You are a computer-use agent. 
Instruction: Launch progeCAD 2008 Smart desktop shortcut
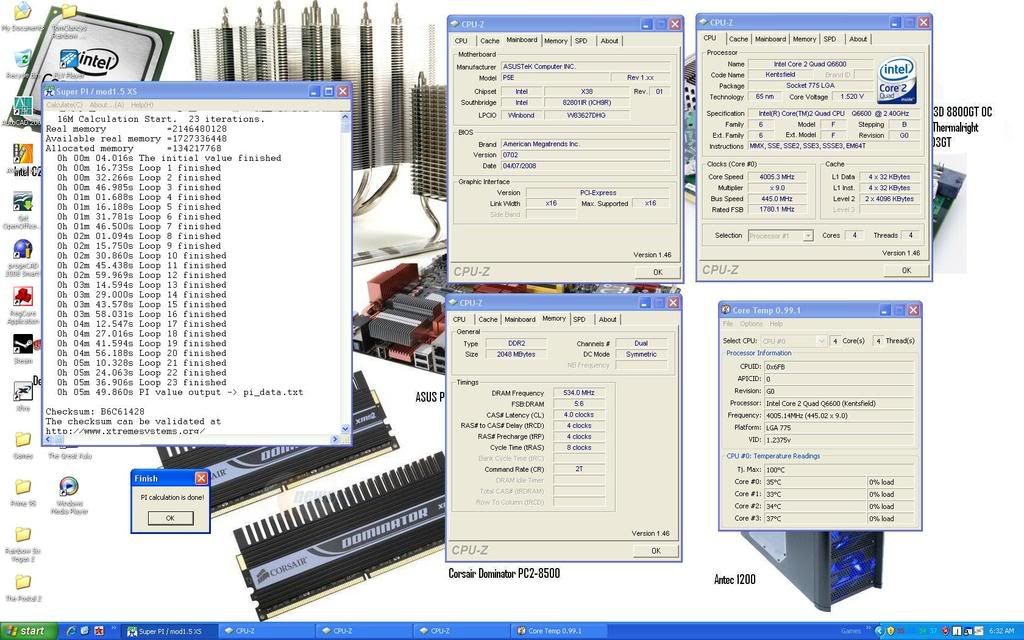click(x=22, y=249)
